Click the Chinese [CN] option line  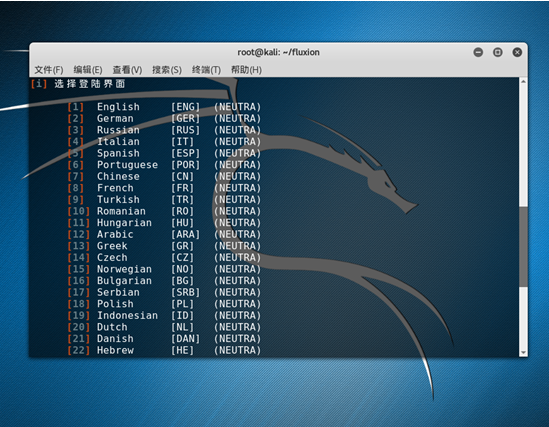(164, 176)
